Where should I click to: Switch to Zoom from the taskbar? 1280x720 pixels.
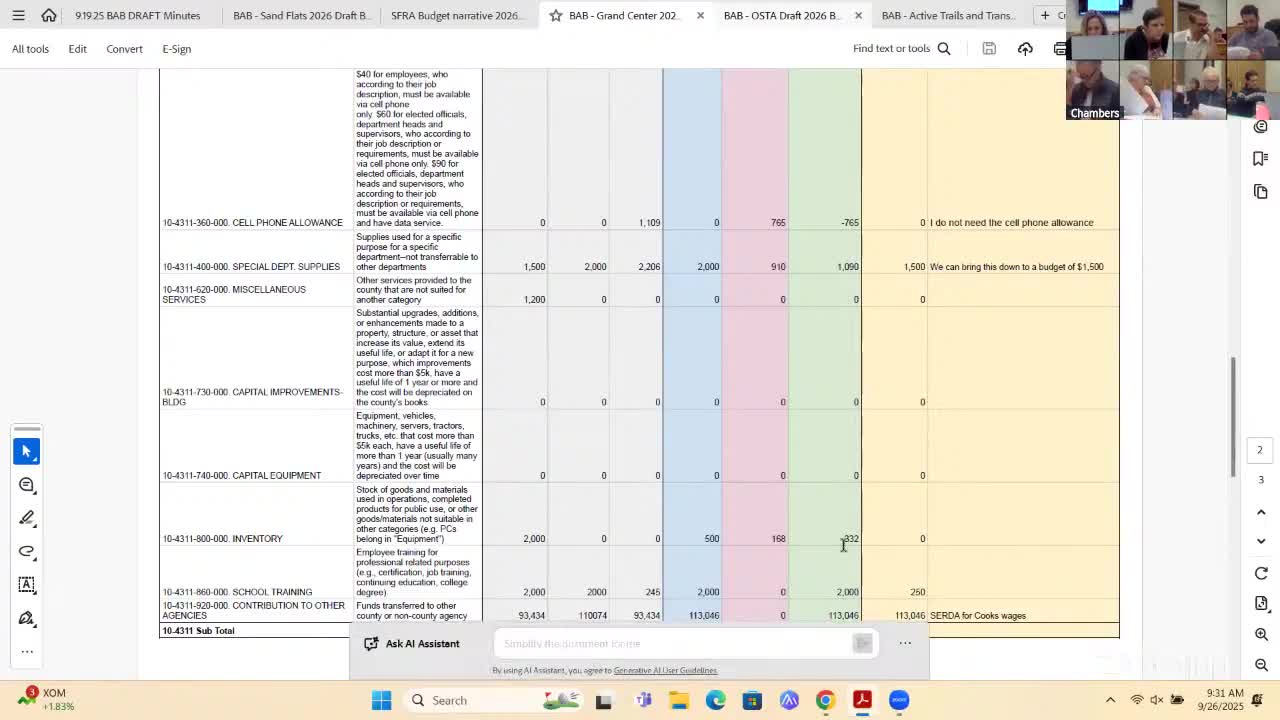[x=899, y=700]
